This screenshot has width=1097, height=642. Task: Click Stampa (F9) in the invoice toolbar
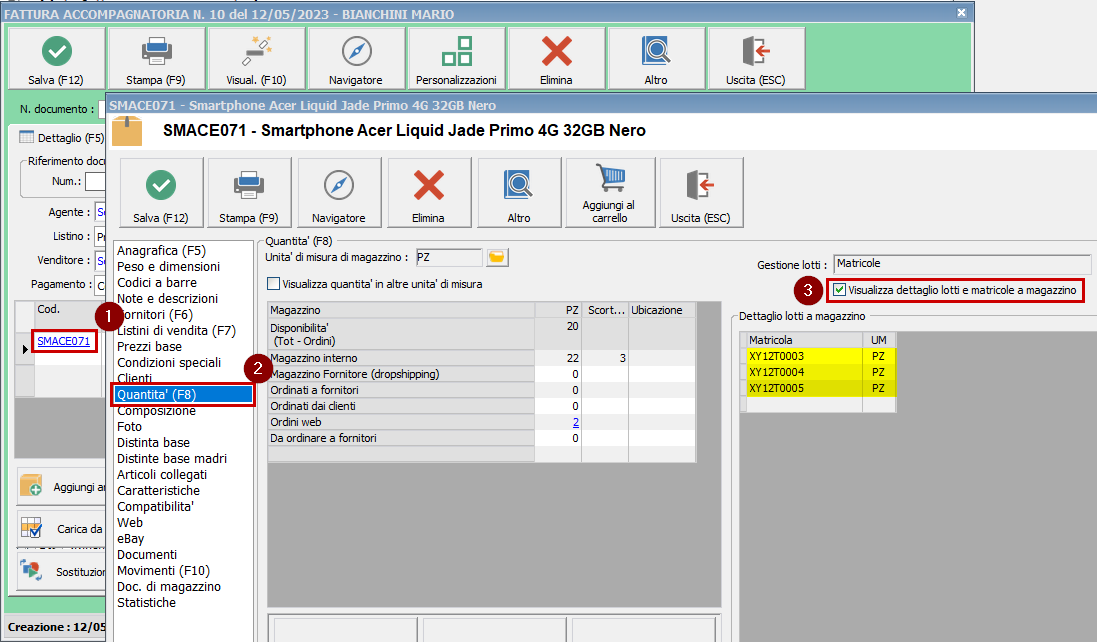coord(156,59)
